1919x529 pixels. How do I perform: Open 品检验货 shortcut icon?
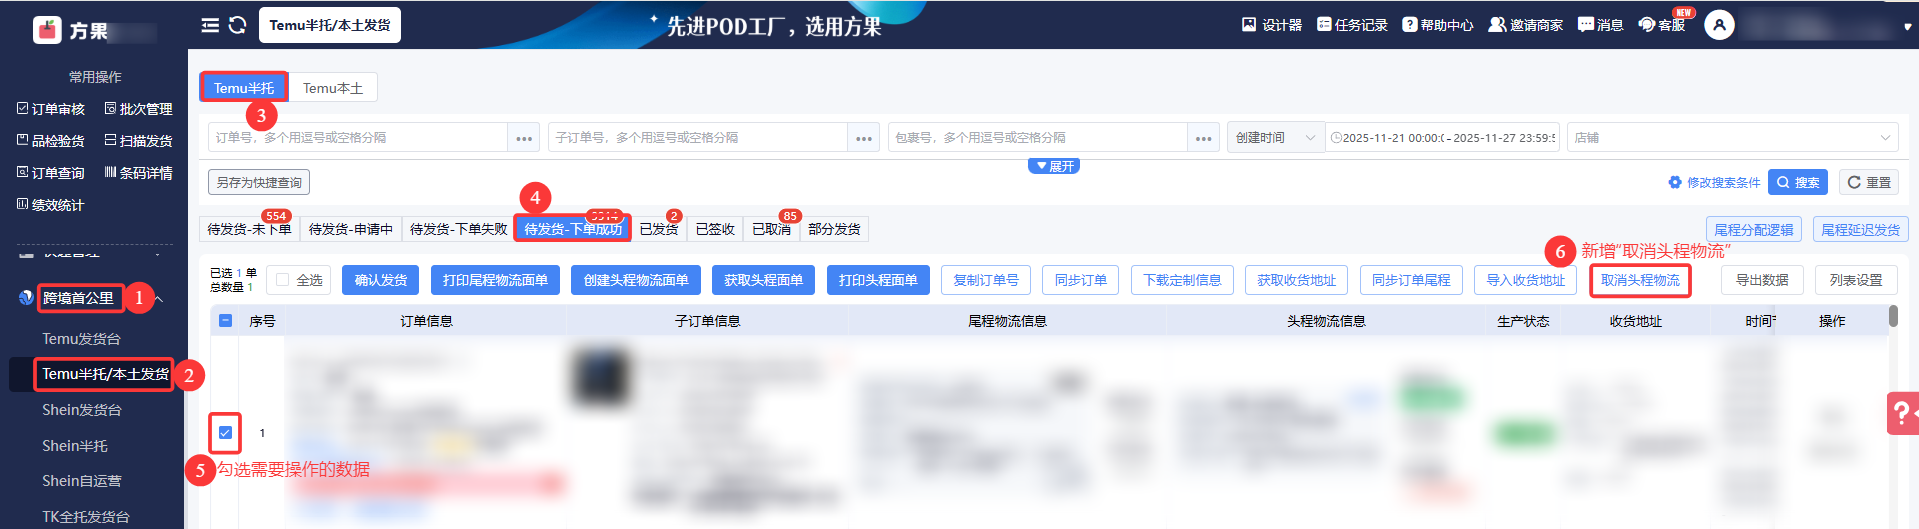[x=22, y=140]
